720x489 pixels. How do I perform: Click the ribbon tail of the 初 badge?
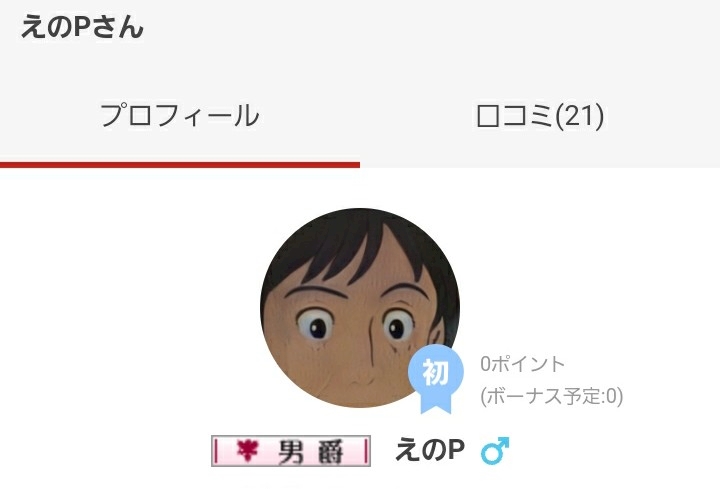pos(436,405)
